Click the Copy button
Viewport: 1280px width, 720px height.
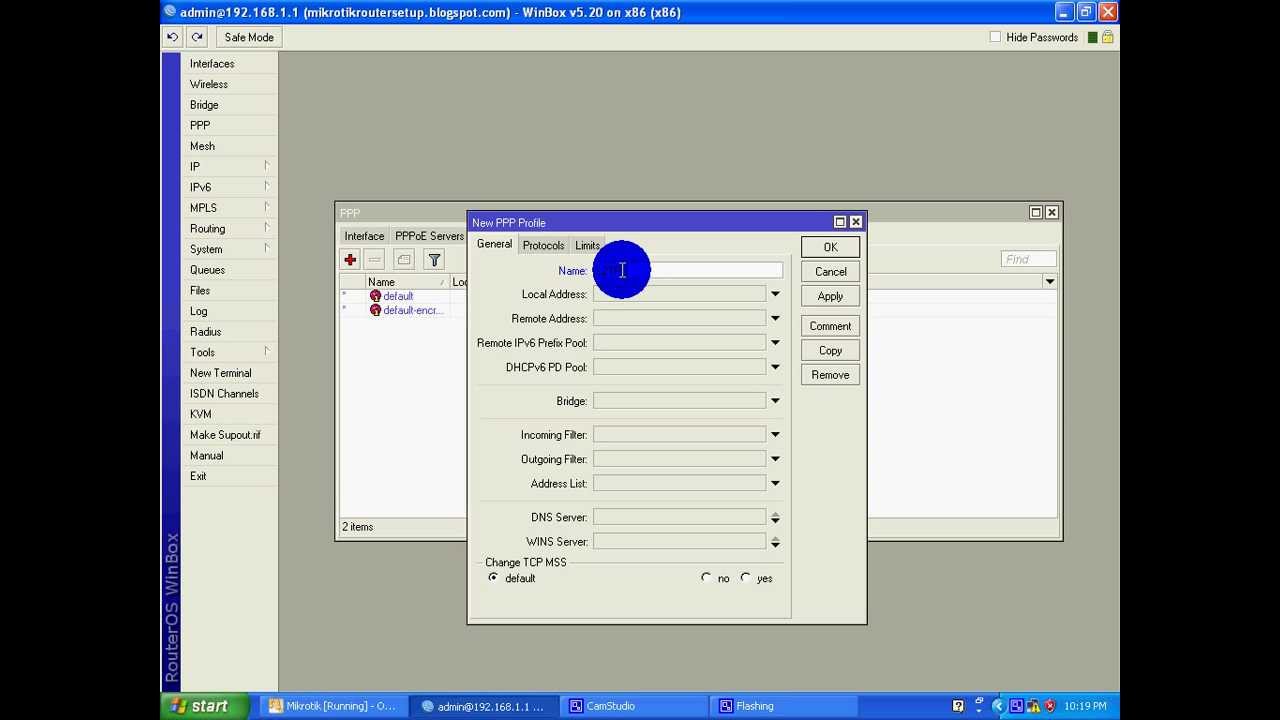pyautogui.click(x=830, y=351)
